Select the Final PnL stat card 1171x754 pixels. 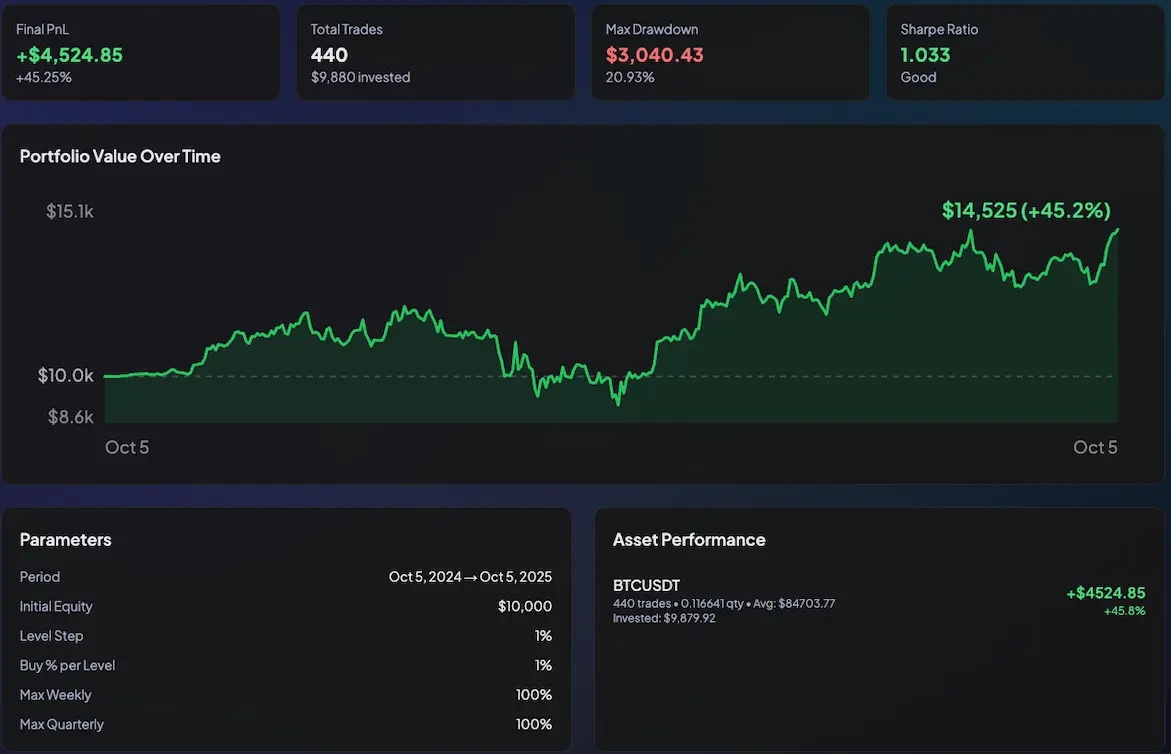[141, 52]
